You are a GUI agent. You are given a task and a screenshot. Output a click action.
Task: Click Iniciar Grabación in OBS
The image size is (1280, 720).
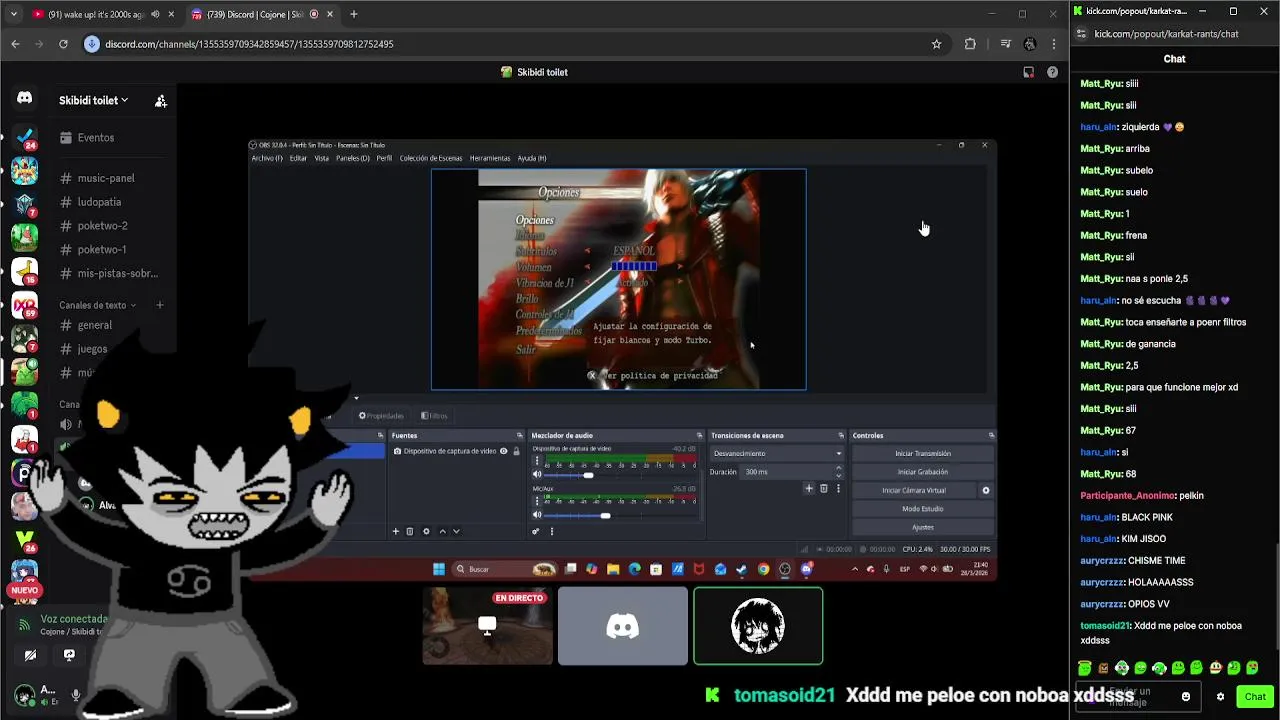(x=923, y=472)
